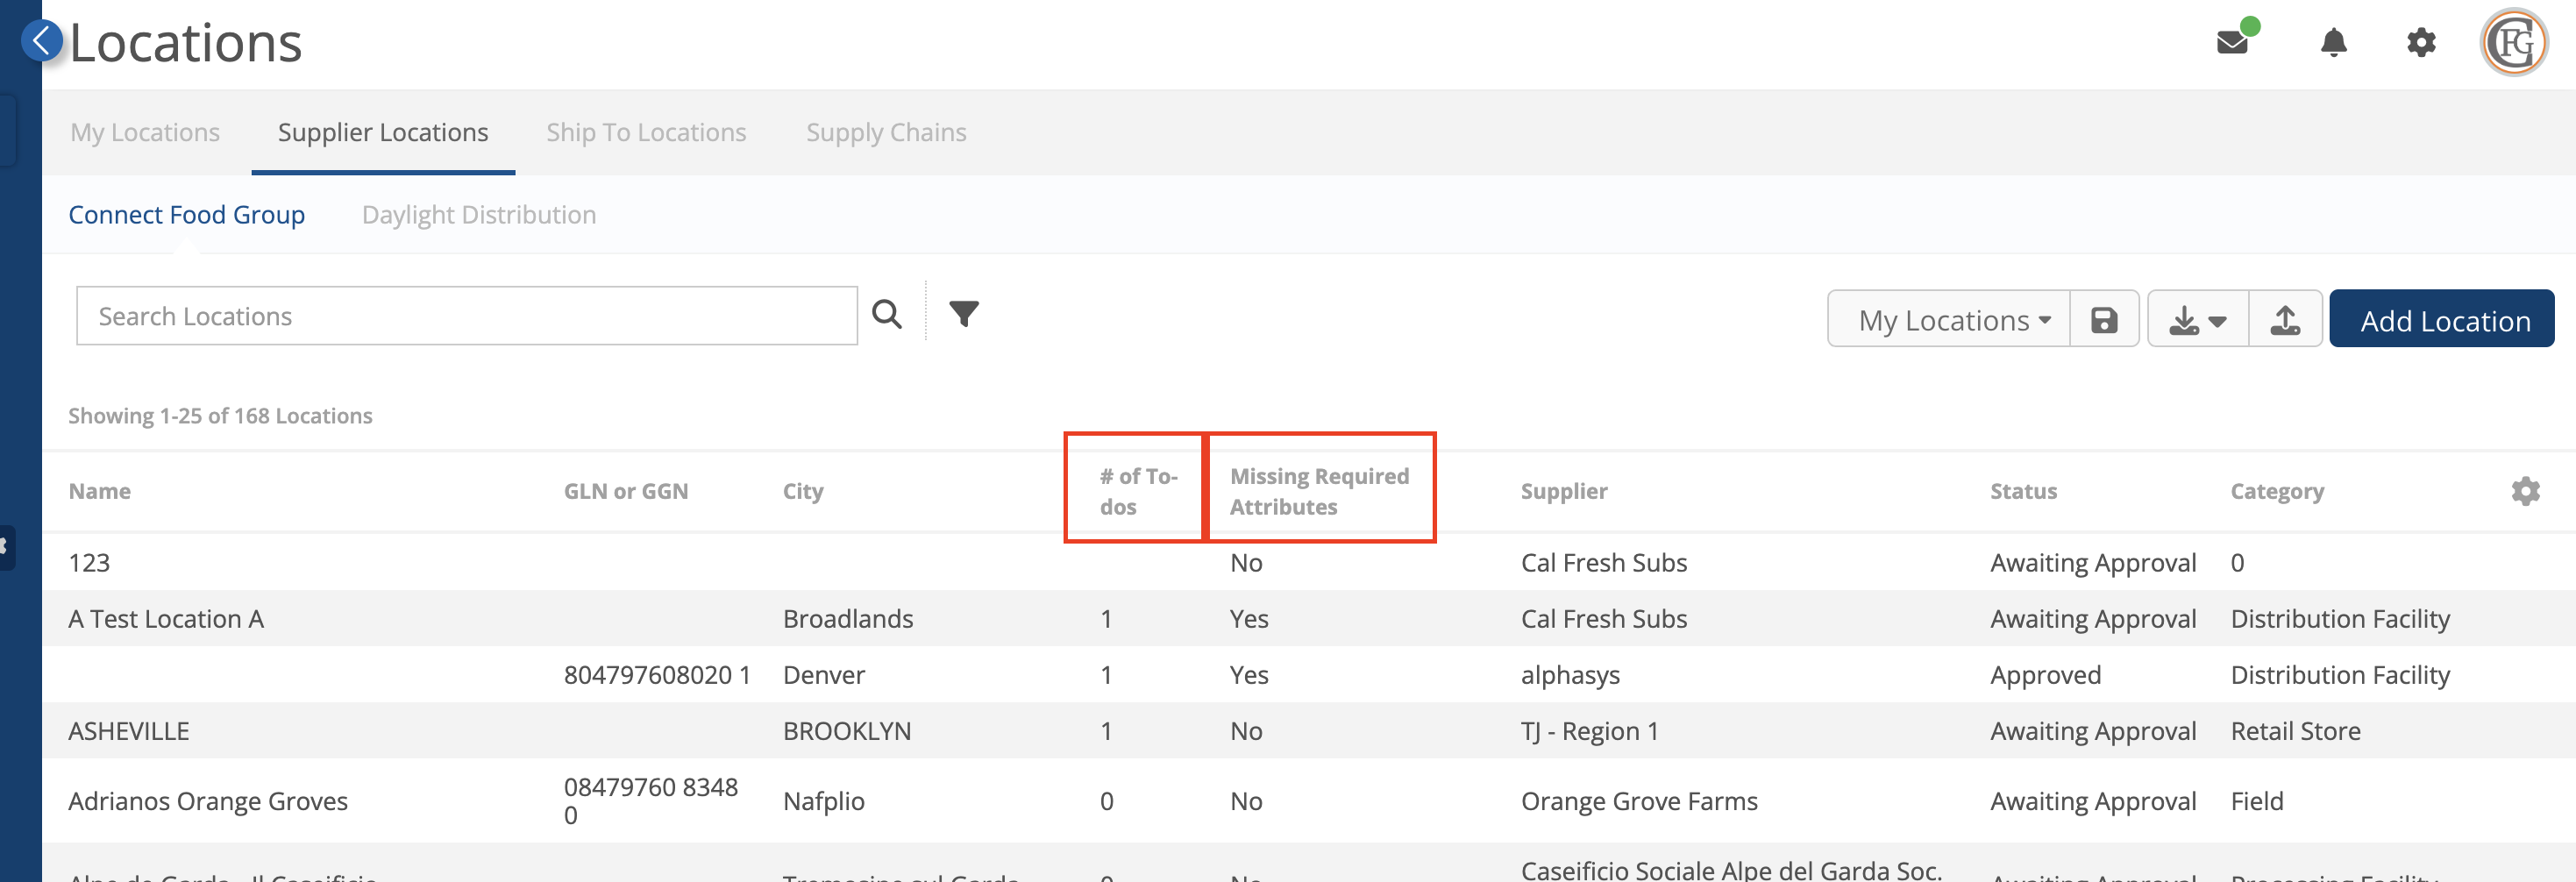Switch to Ship To Locations tab
The height and width of the screenshot is (882, 2576).
pos(646,132)
